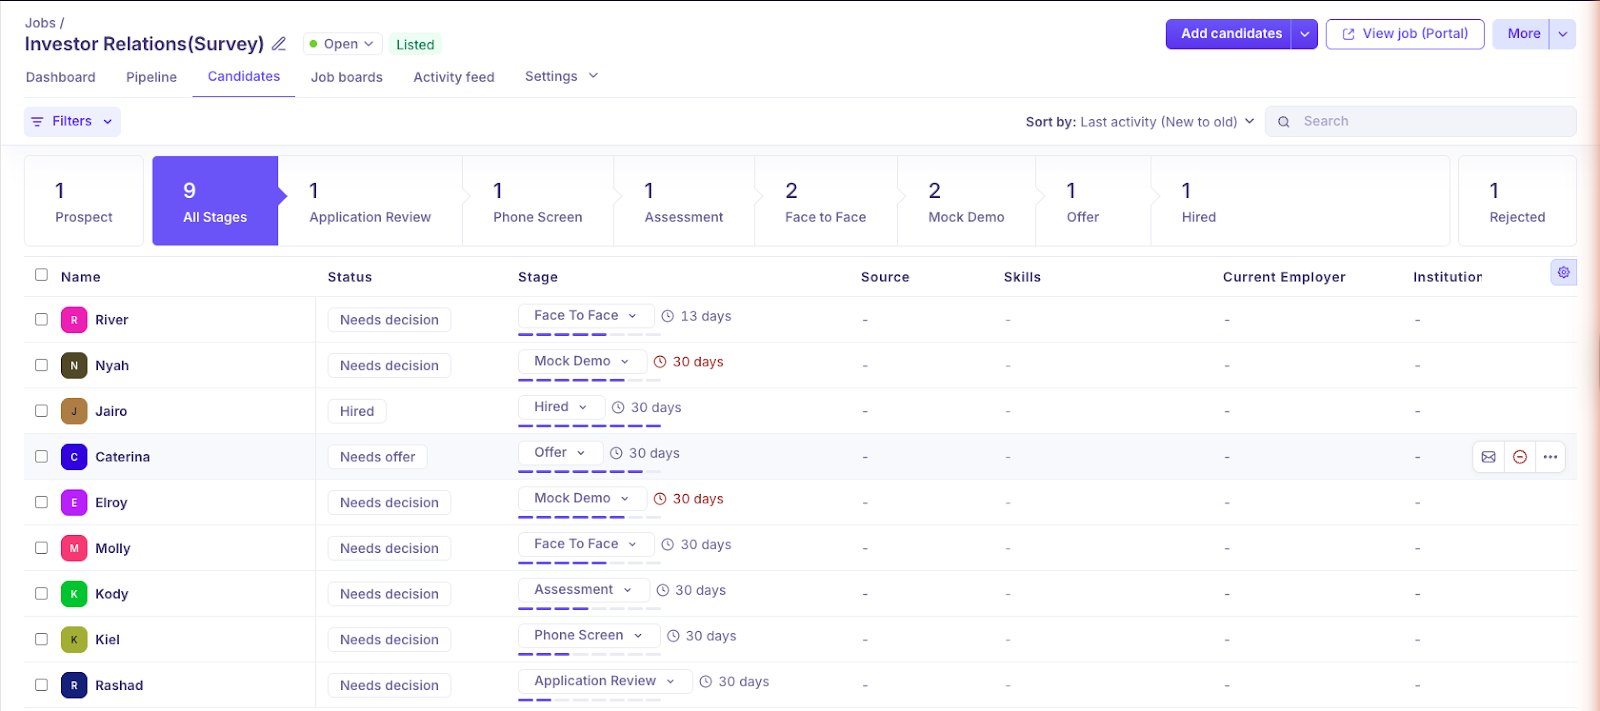This screenshot has width=1600, height=711.
Task: Click Jairo's brown avatar icon
Action: [74, 411]
